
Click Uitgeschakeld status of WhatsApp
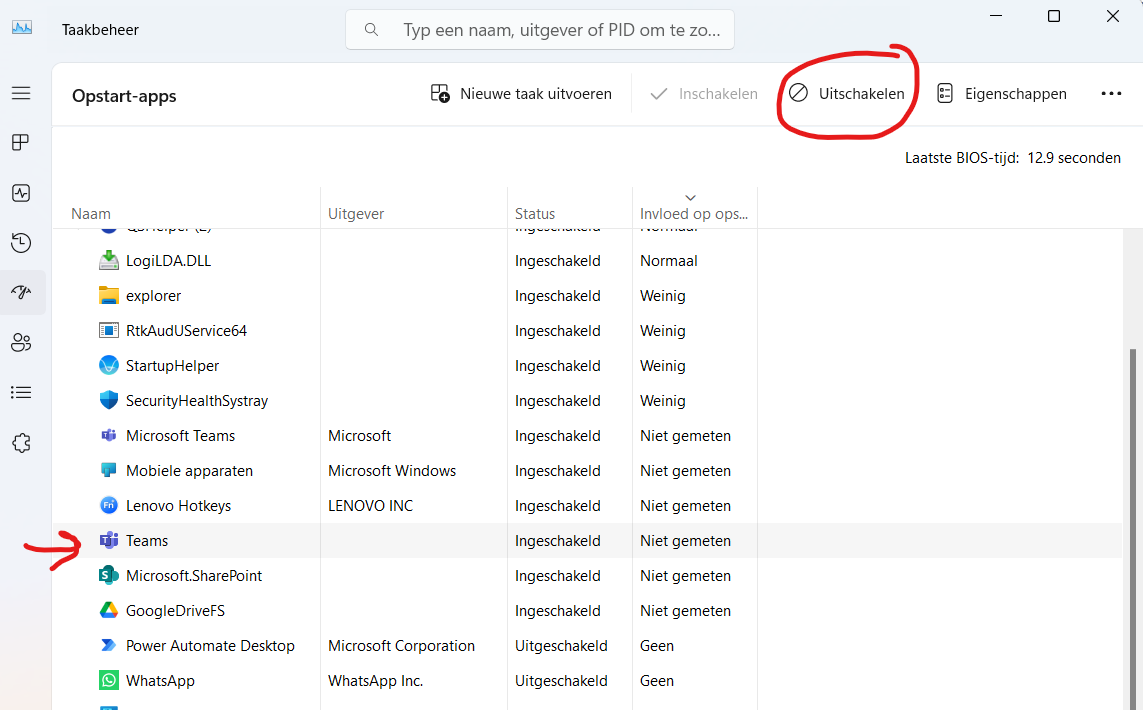click(x=561, y=681)
